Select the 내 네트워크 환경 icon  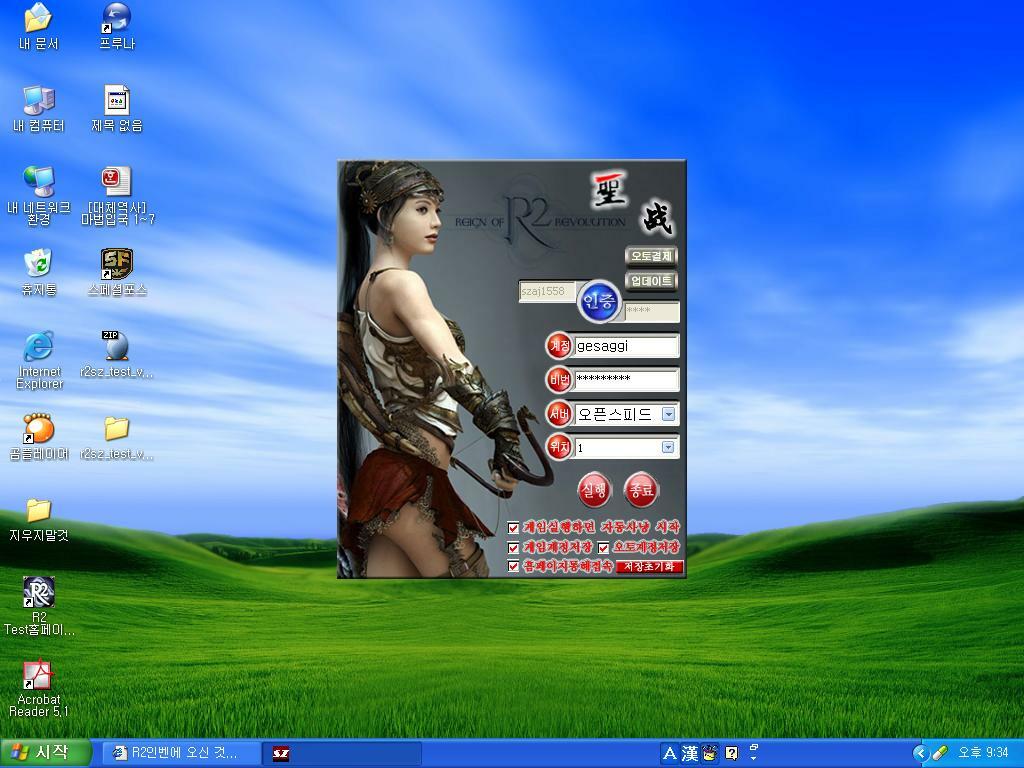39,196
